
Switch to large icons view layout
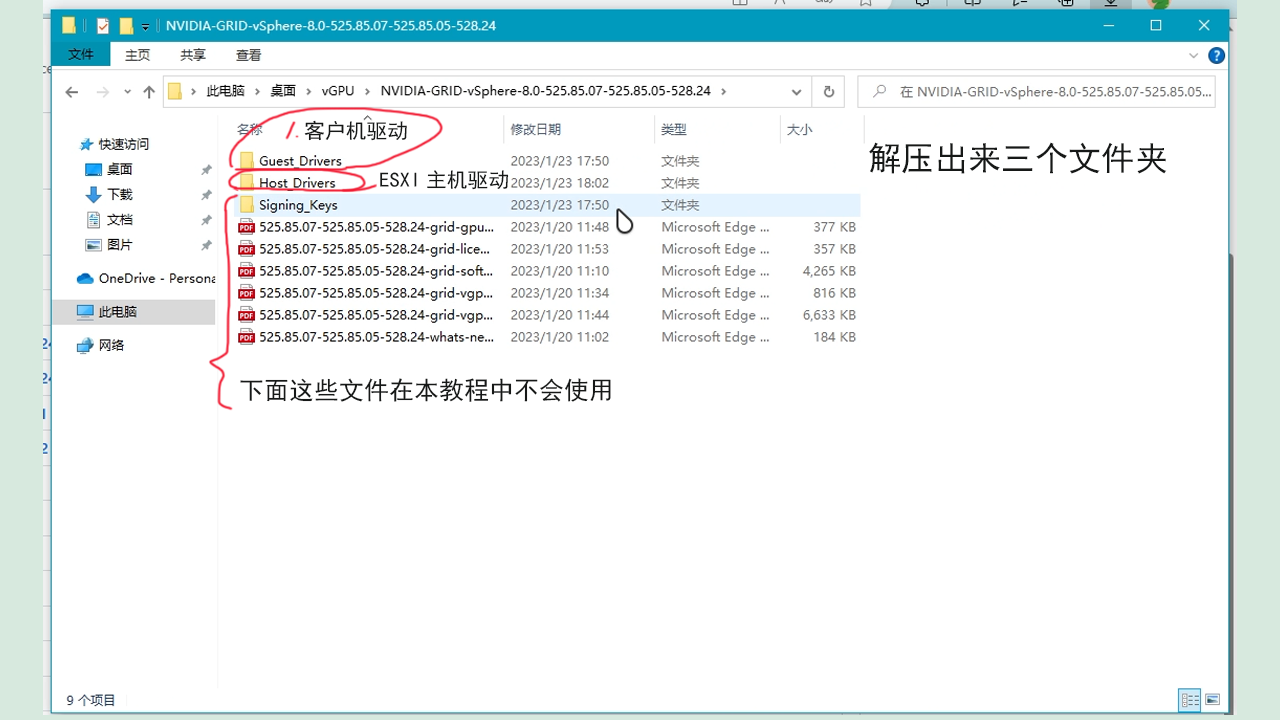tap(1212, 700)
